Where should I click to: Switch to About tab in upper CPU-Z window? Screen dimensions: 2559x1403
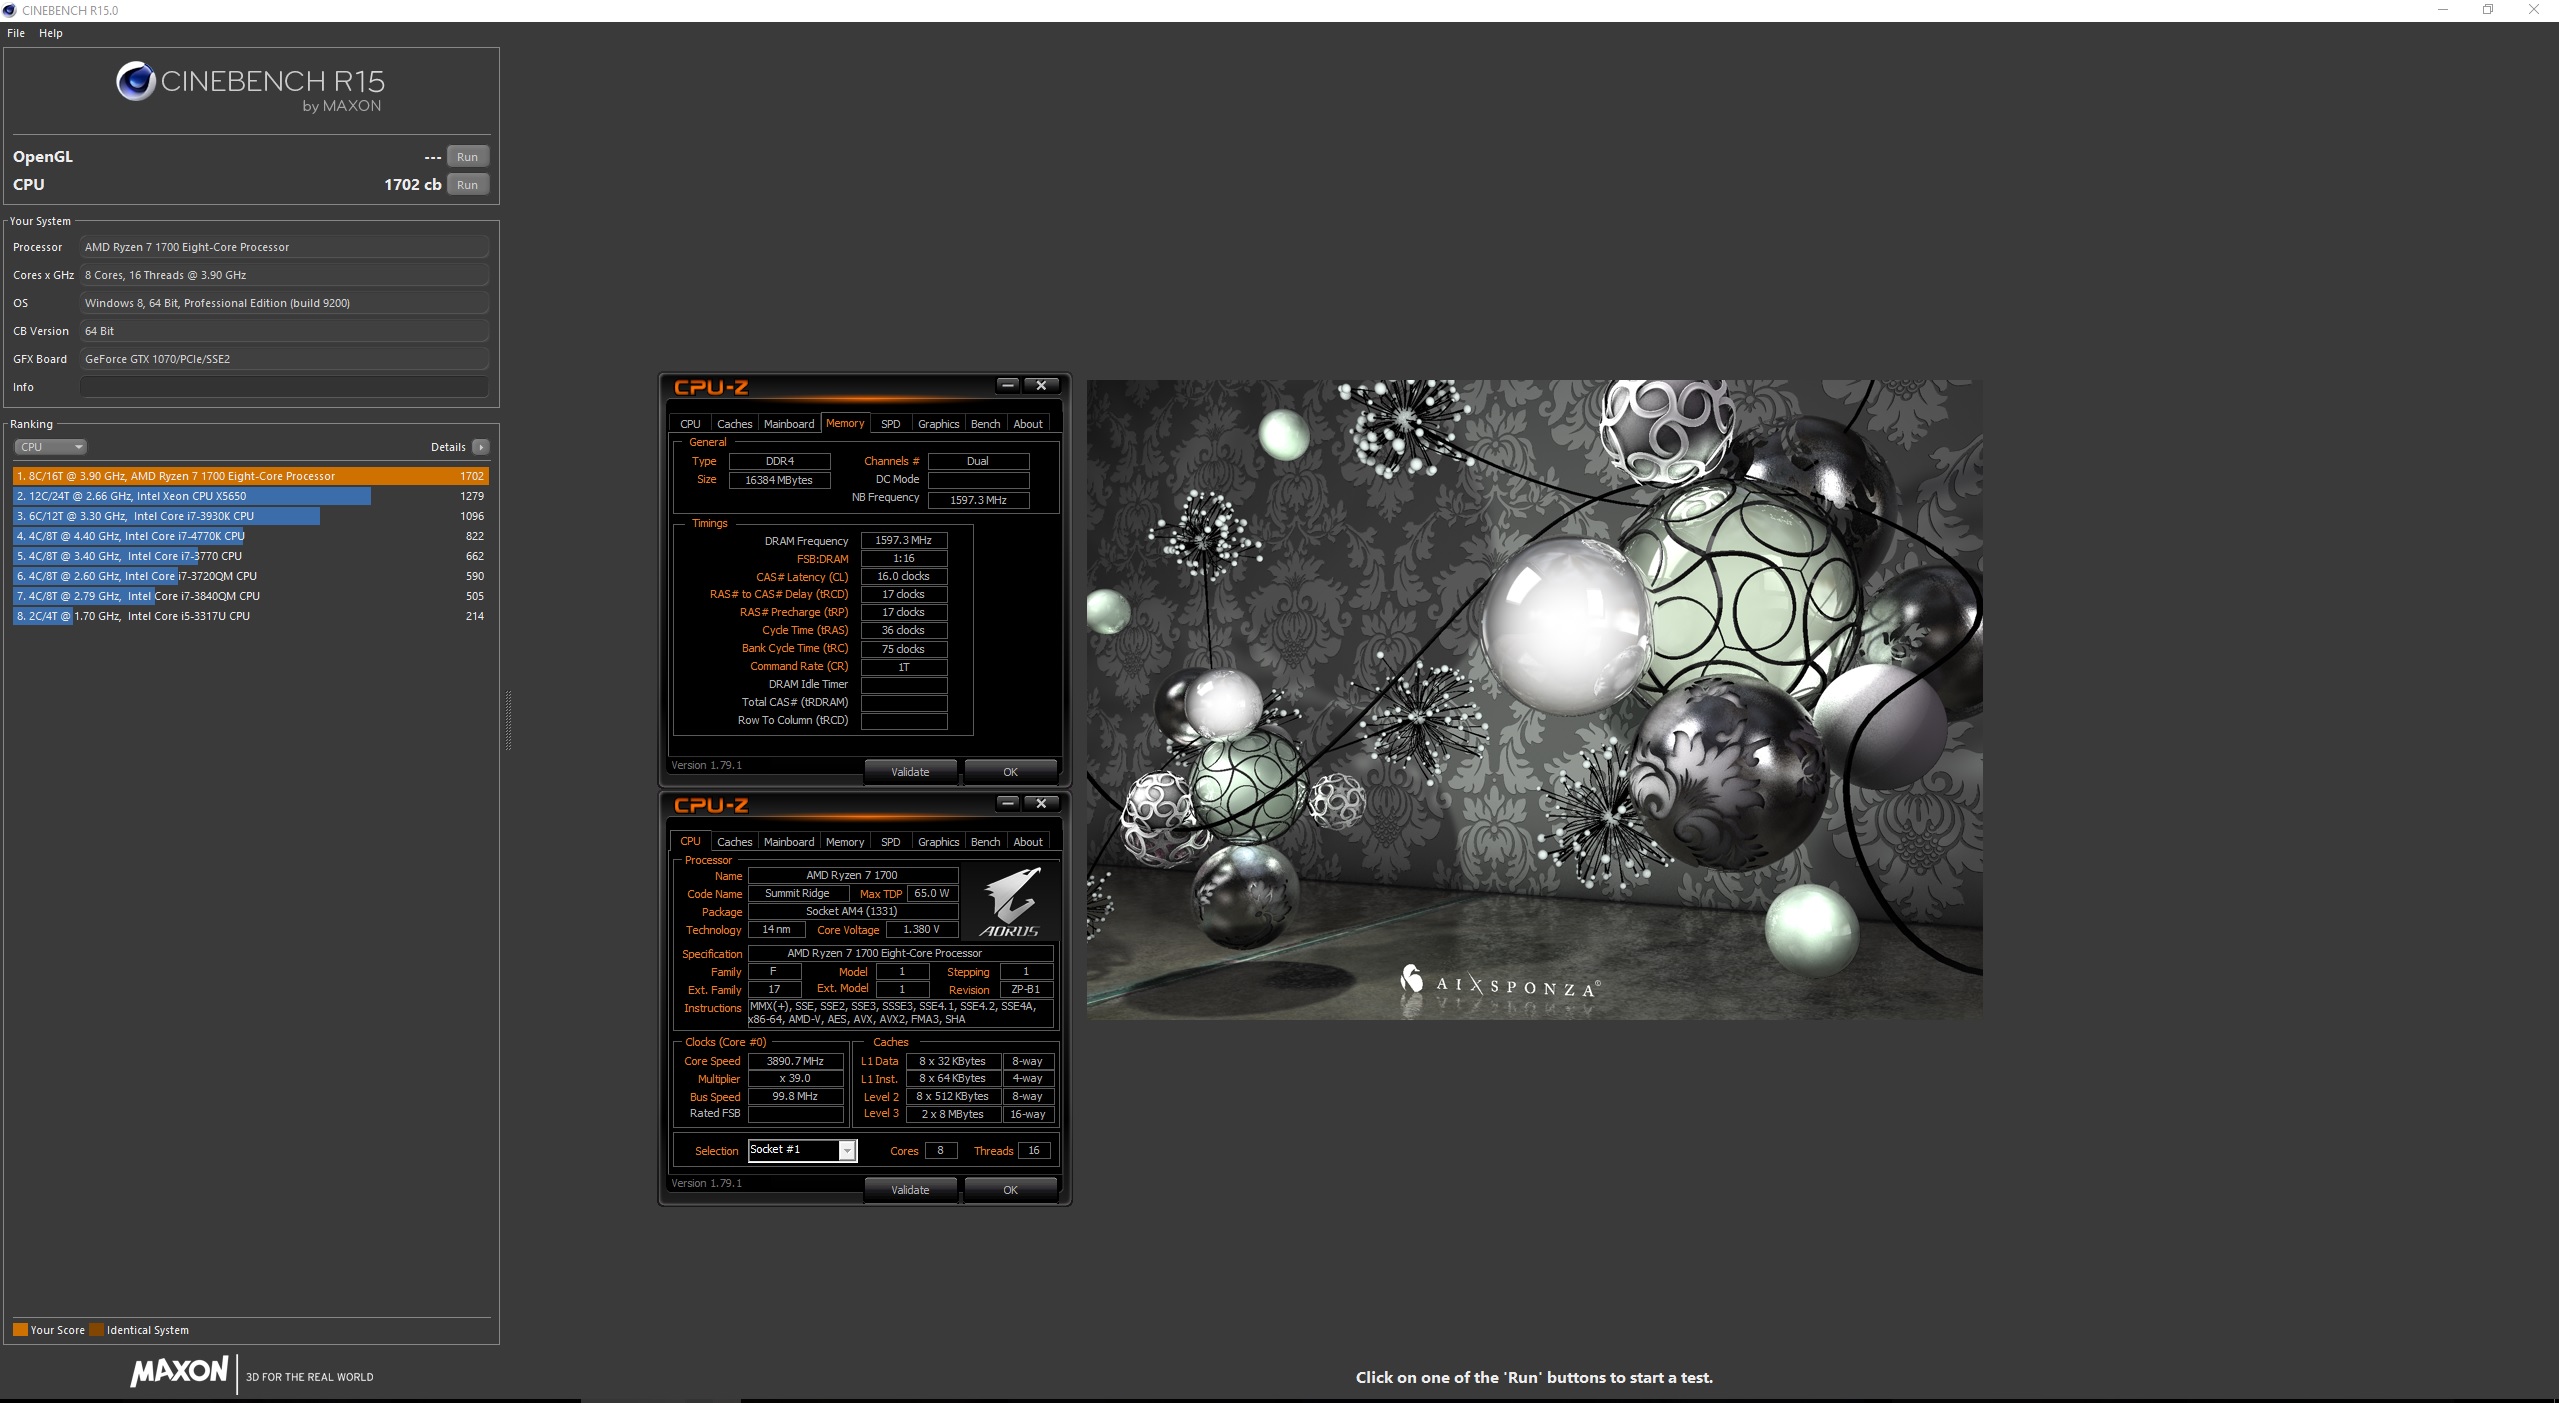[x=1028, y=424]
